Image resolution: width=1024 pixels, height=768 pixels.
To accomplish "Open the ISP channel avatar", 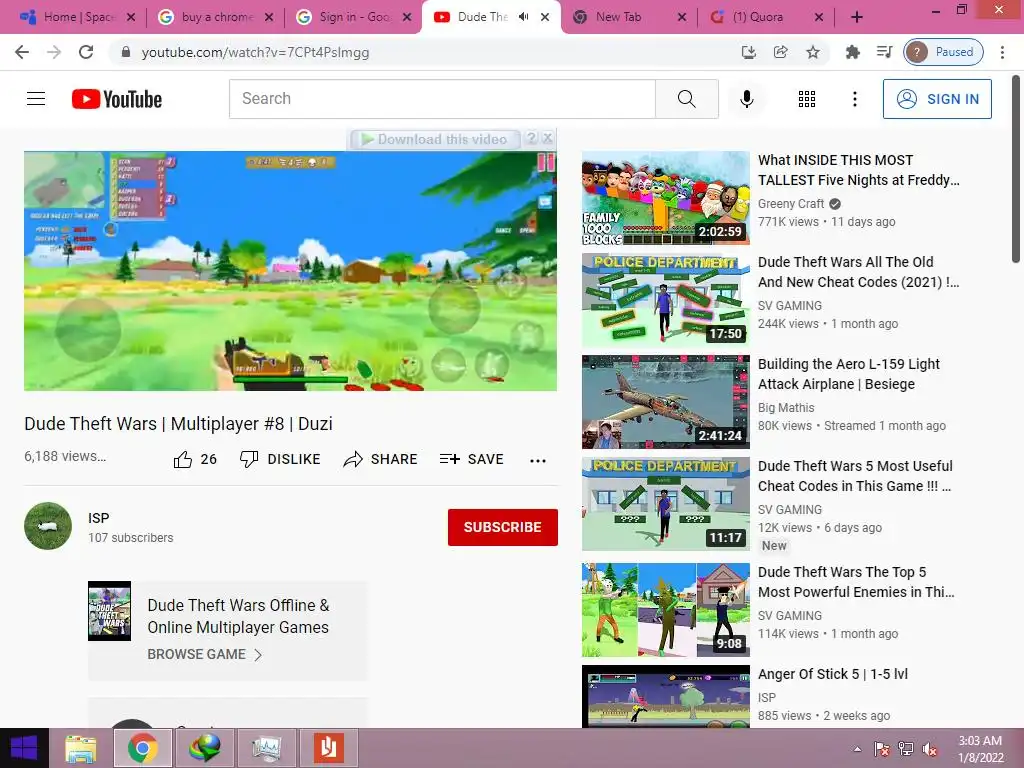I will pos(48,526).
